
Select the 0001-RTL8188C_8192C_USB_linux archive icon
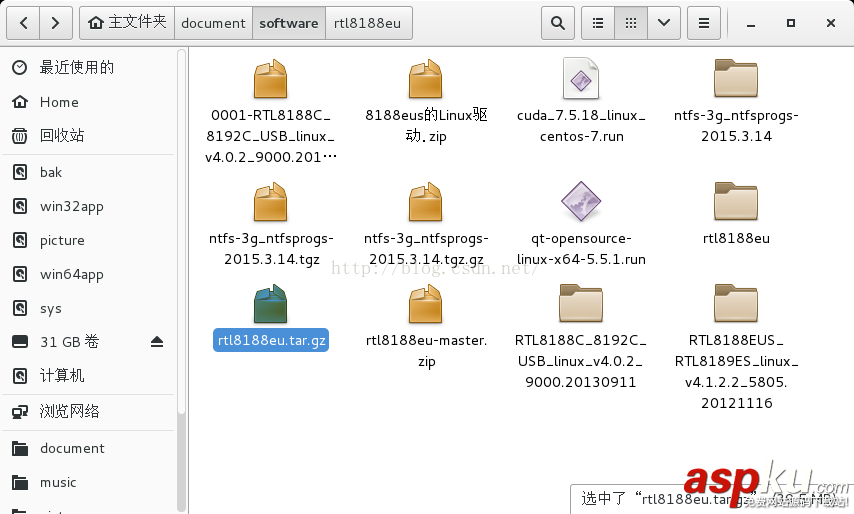[271, 79]
